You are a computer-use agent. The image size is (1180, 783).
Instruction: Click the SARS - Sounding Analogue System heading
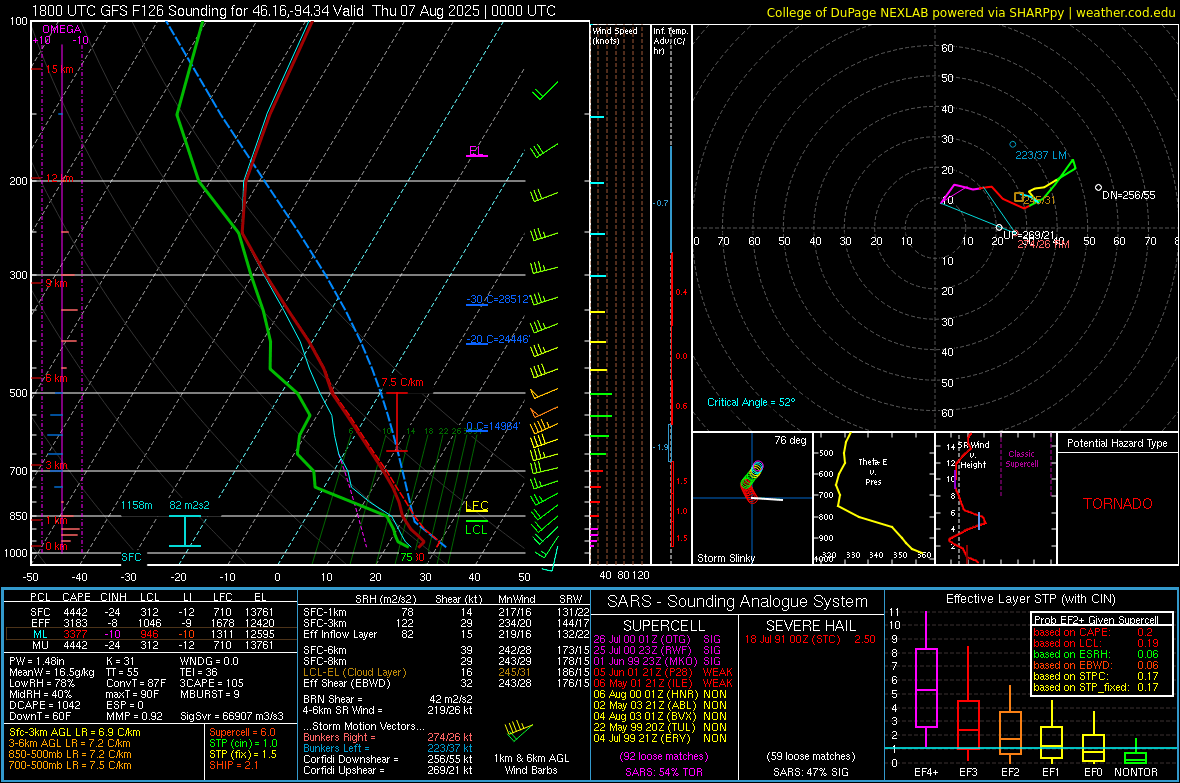[x=738, y=602]
